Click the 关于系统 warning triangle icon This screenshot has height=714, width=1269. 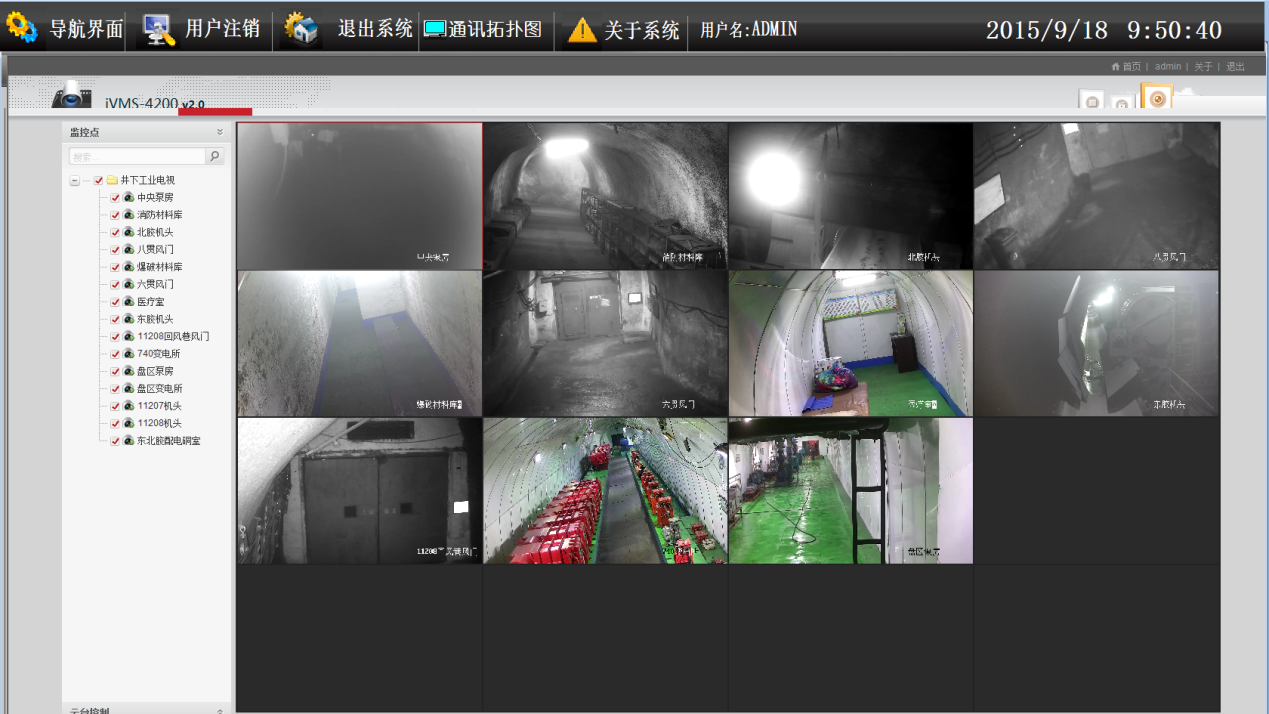tap(582, 30)
